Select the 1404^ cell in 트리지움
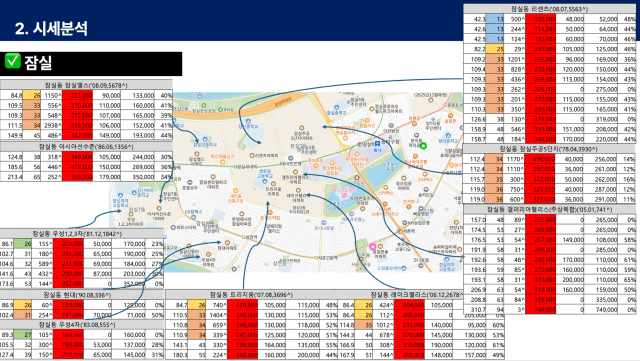640x361 pixels. click(x=216, y=315)
